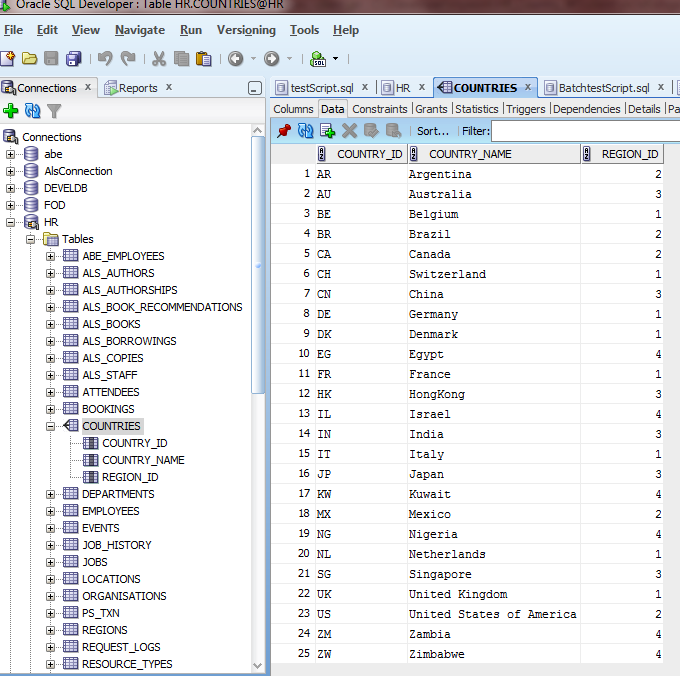Screen dimensions: 680x676
Task: Open the SQL Worksheet toolbar icon
Action: coord(318,59)
